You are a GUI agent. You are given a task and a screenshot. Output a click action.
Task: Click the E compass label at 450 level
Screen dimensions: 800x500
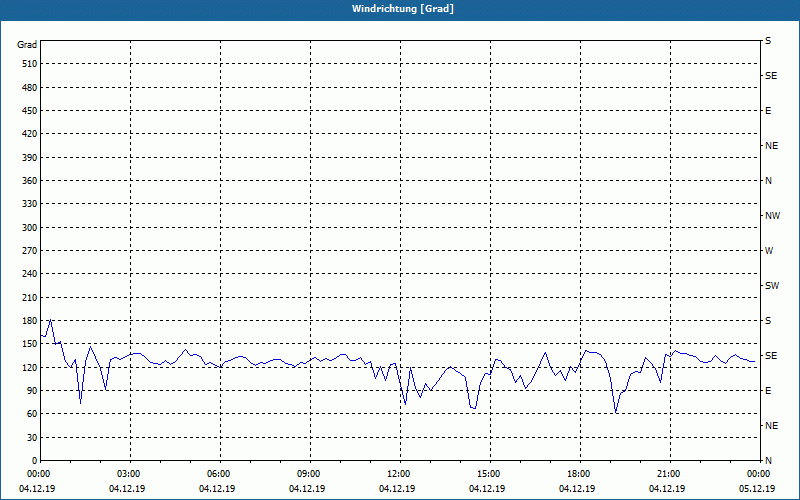pyautogui.click(x=768, y=111)
